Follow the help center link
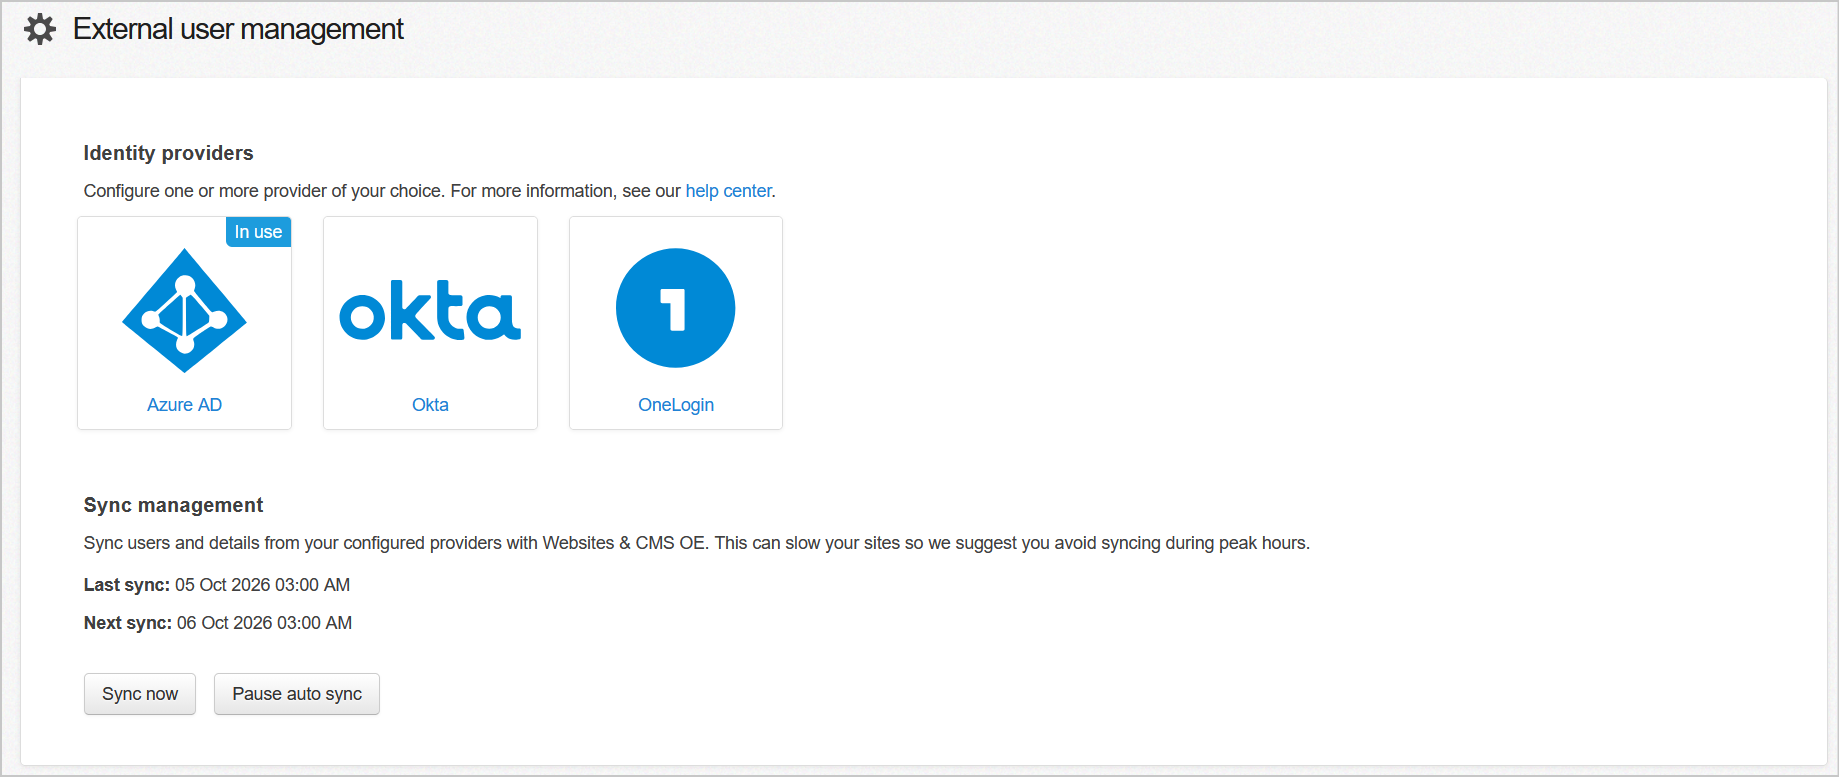The image size is (1839, 777). point(728,191)
